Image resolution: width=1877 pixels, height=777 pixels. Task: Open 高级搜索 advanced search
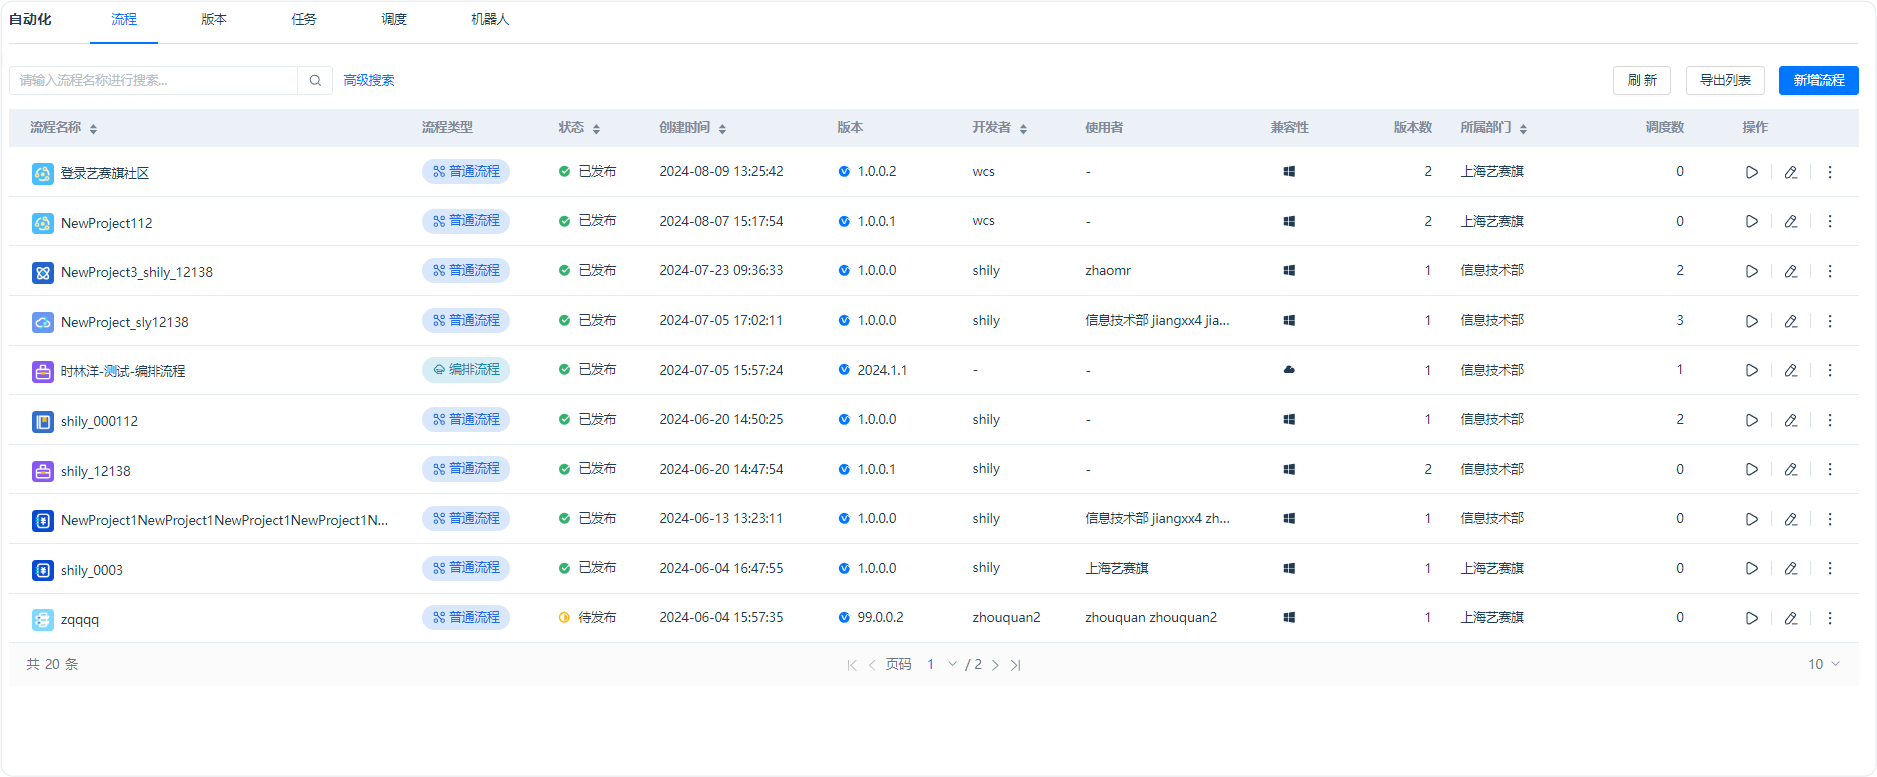point(369,80)
